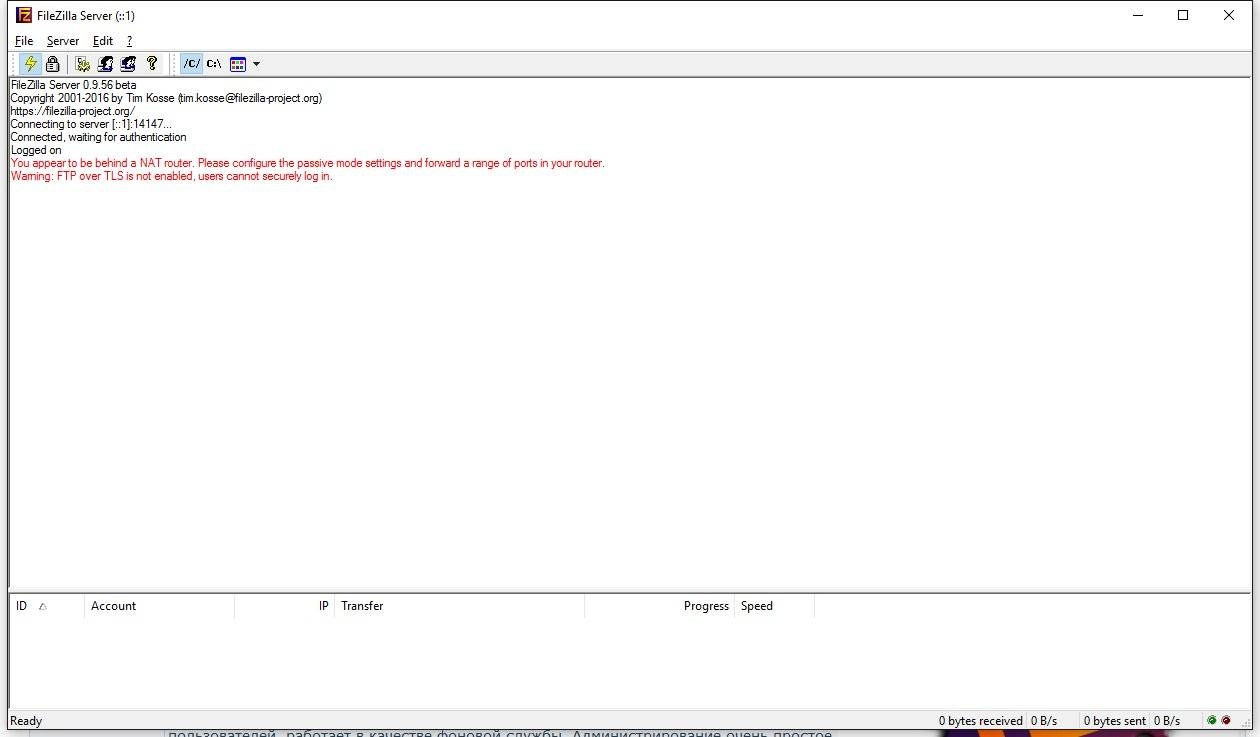This screenshot has height=737, width=1260.
Task: Click the red send indicator light
Action: (1226, 720)
